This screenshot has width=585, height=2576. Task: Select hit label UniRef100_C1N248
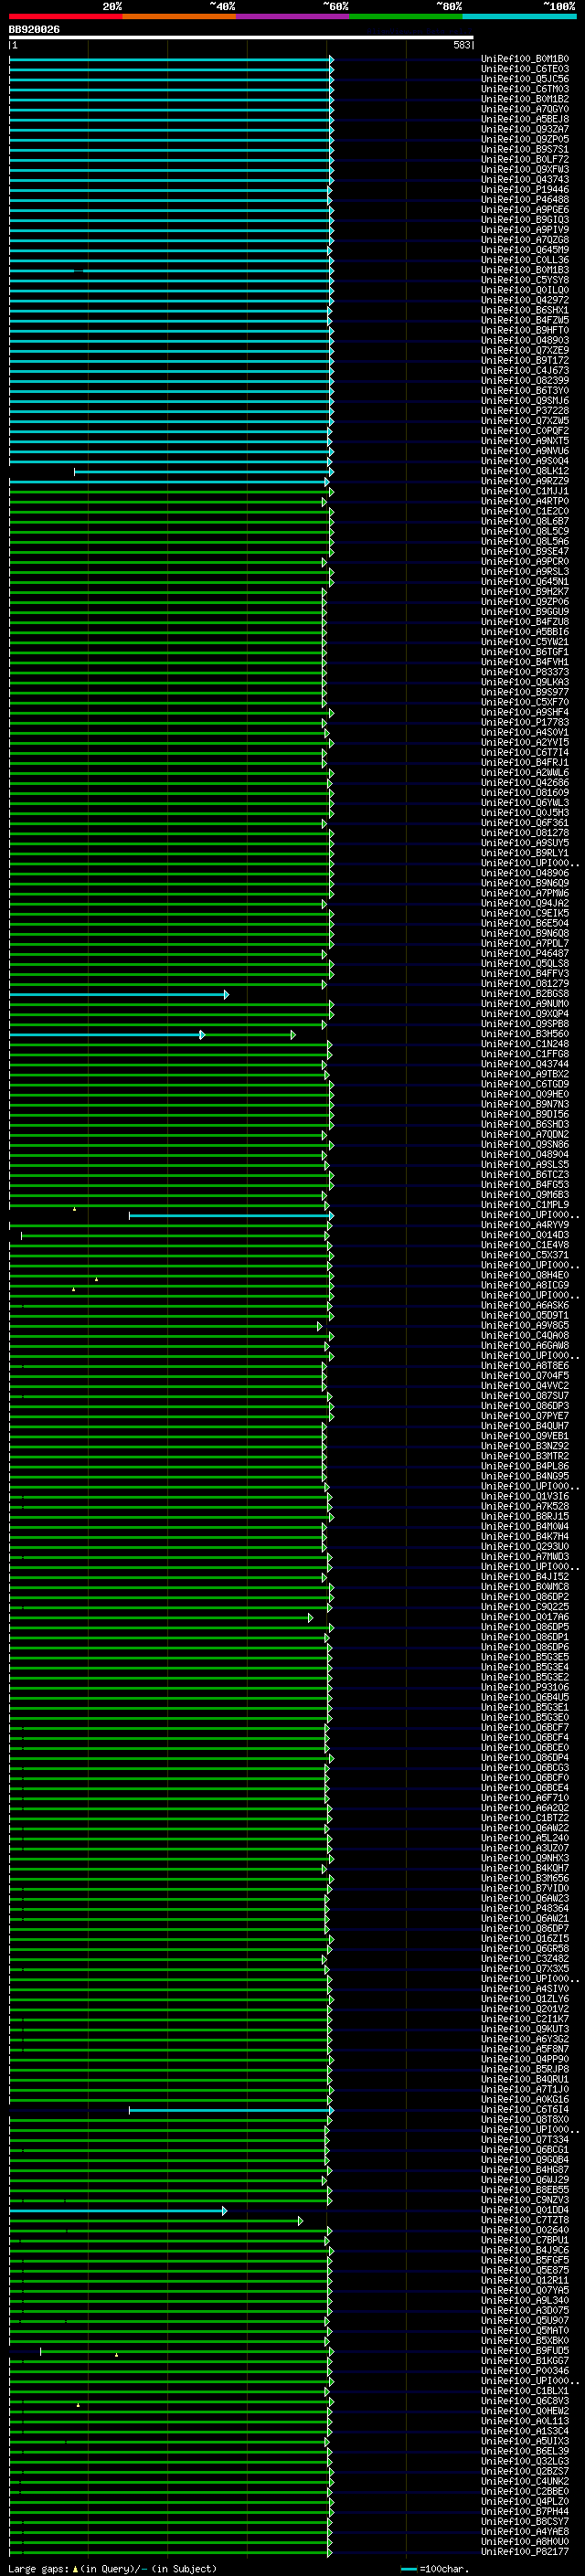[x=525, y=1044]
